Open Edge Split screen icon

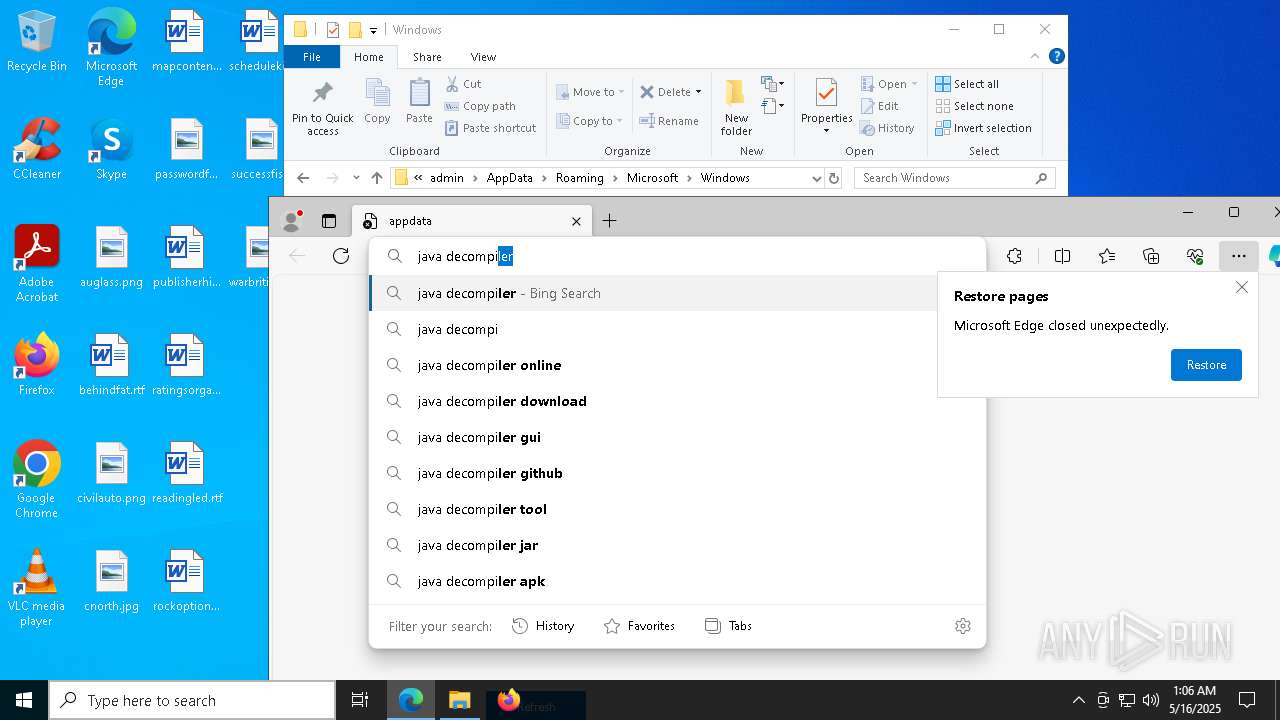pos(1062,256)
